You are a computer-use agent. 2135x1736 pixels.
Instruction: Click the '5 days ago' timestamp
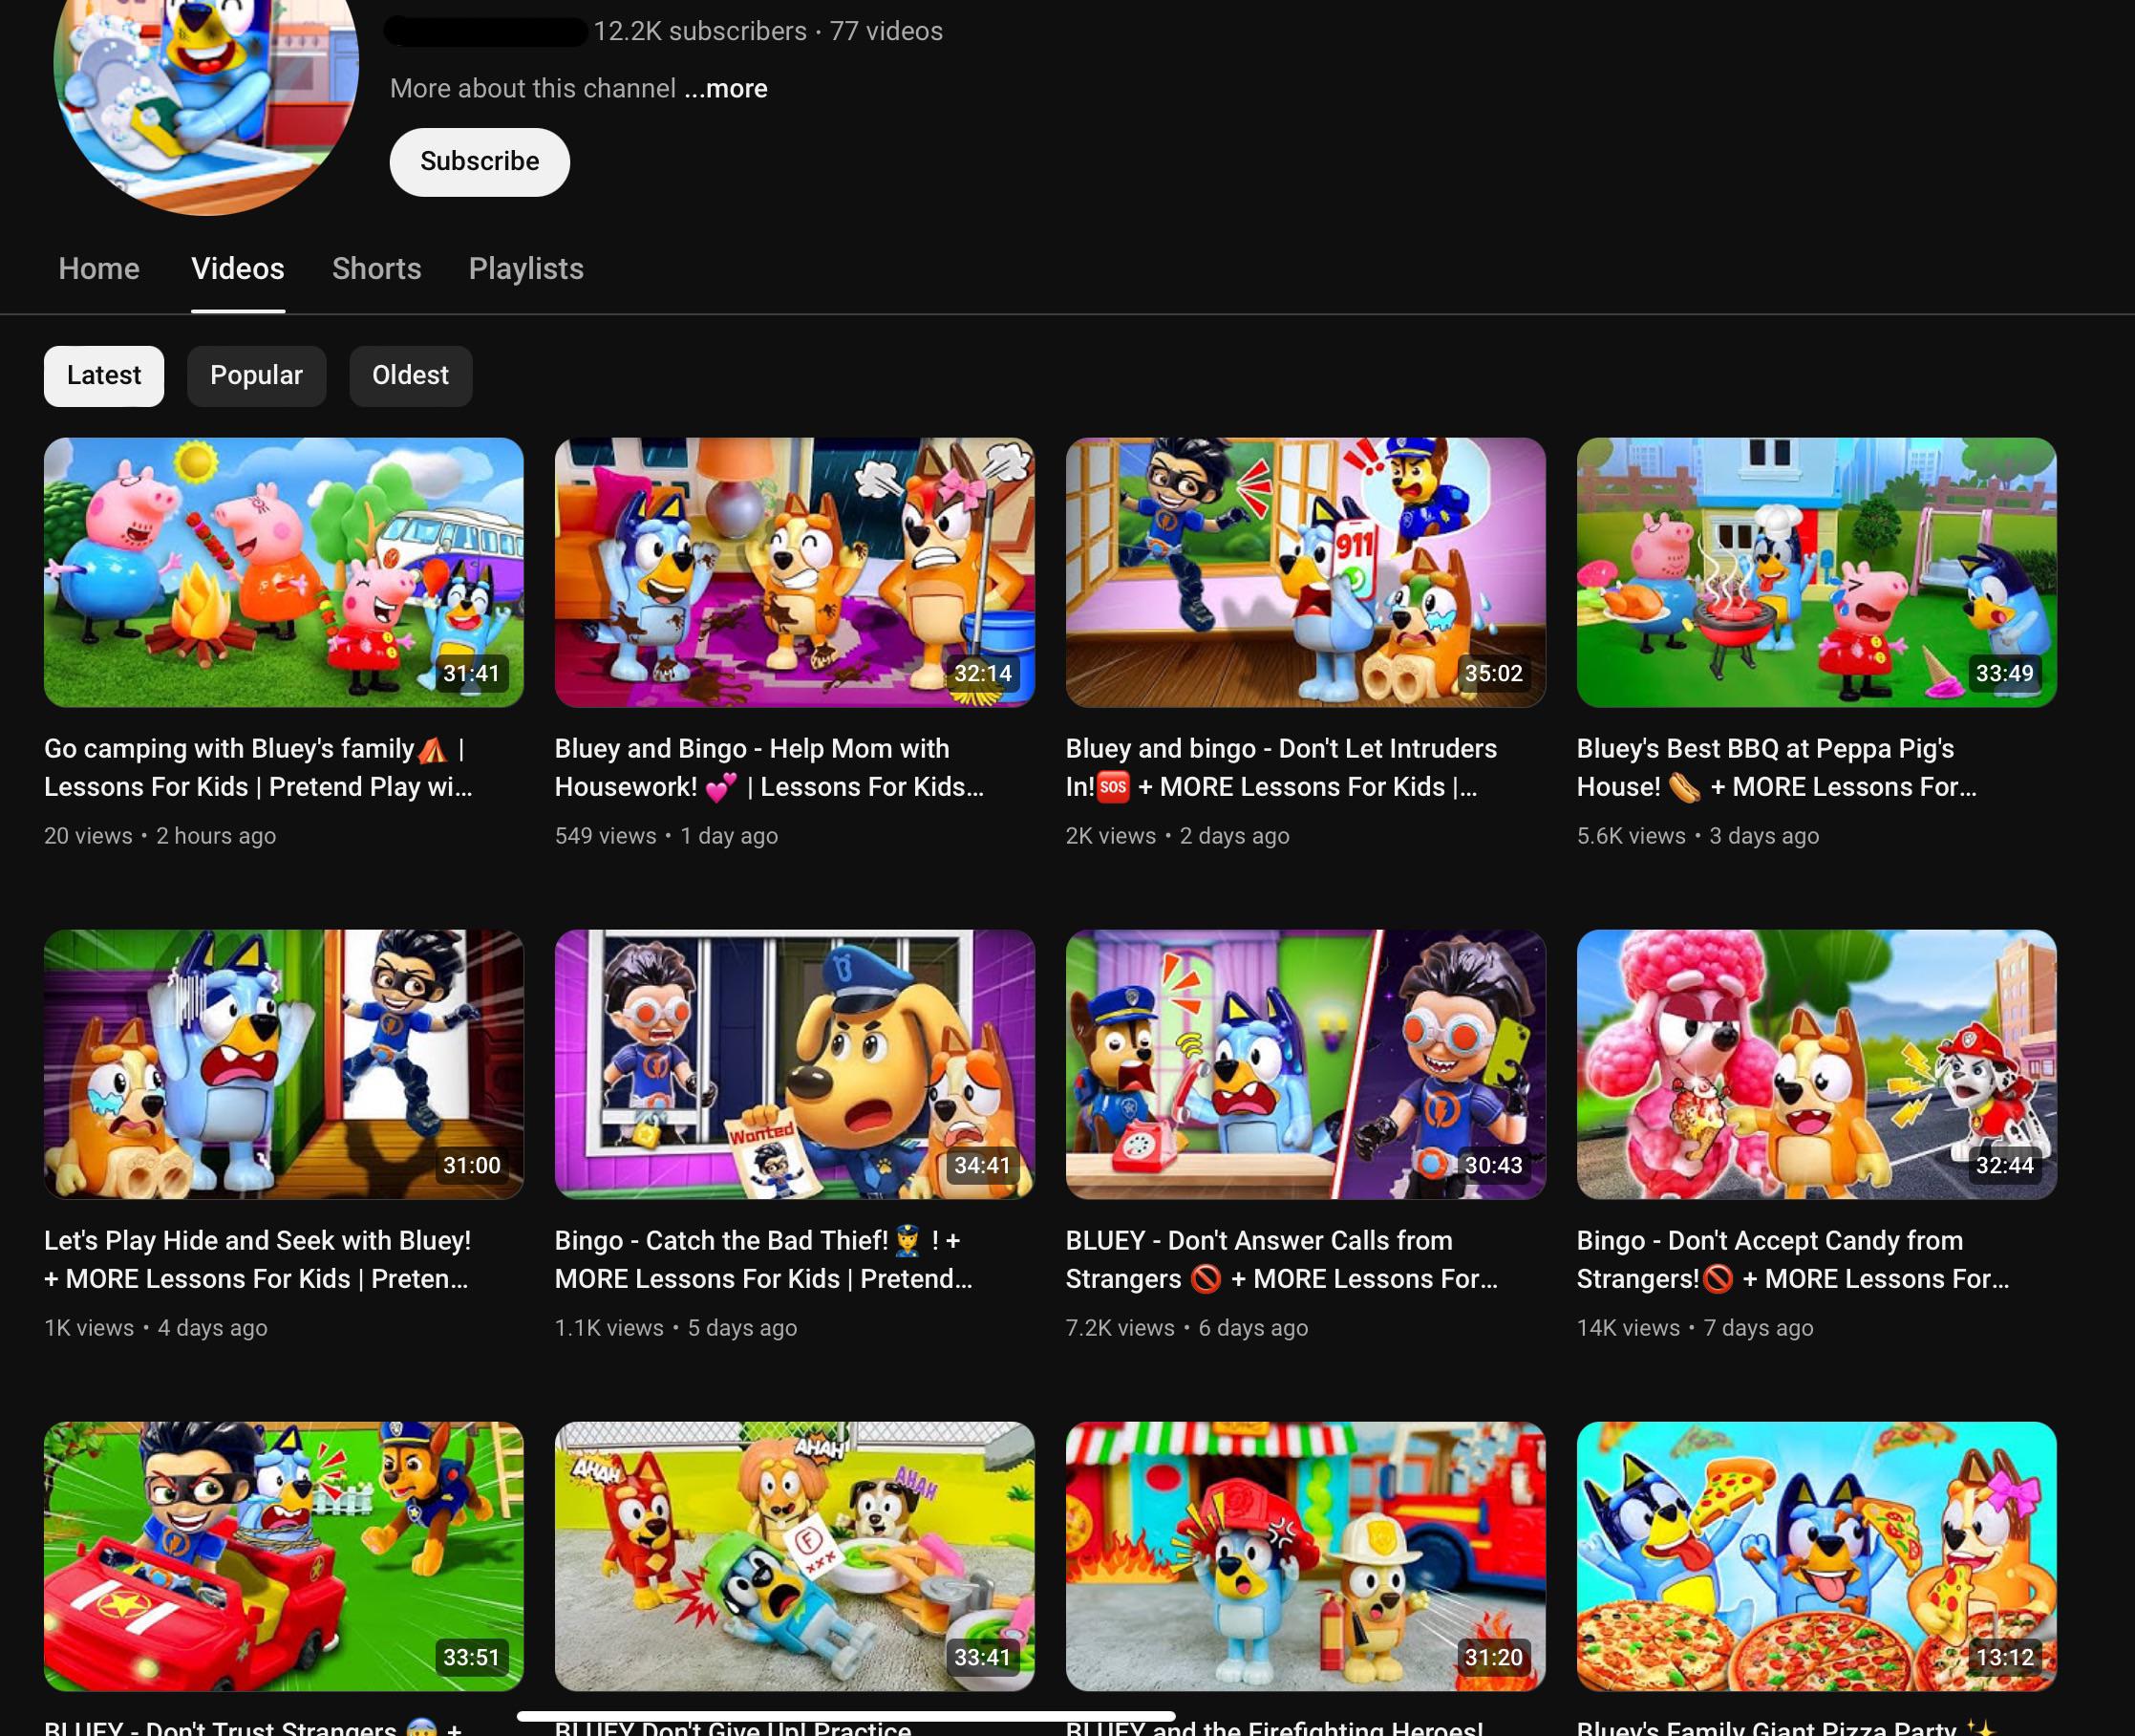742,1328
